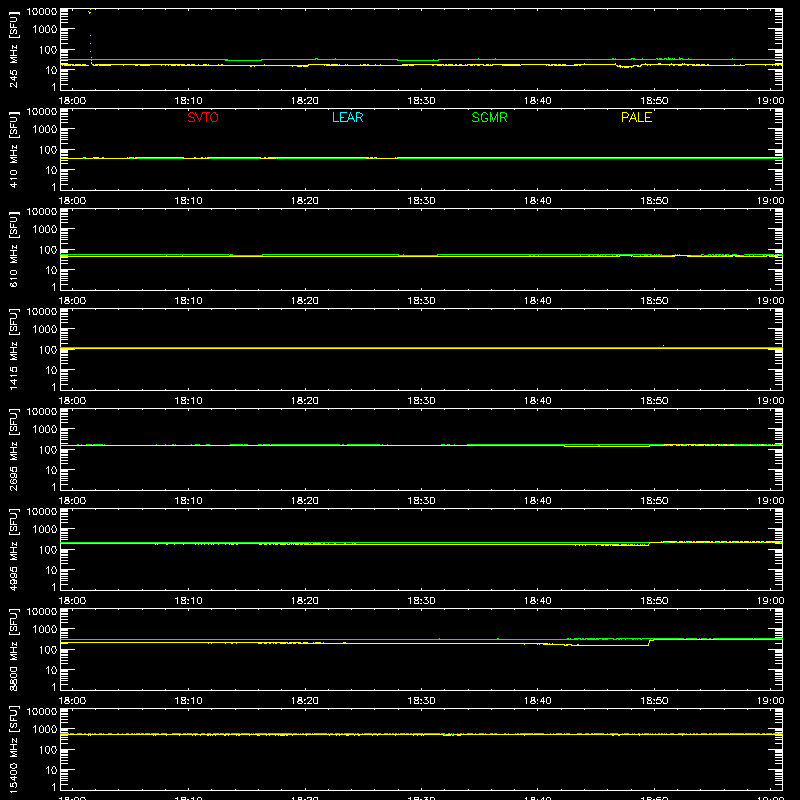Select the 410 MHz [SFU] axis title
Screen dimensions: 800x800
tap(14, 149)
